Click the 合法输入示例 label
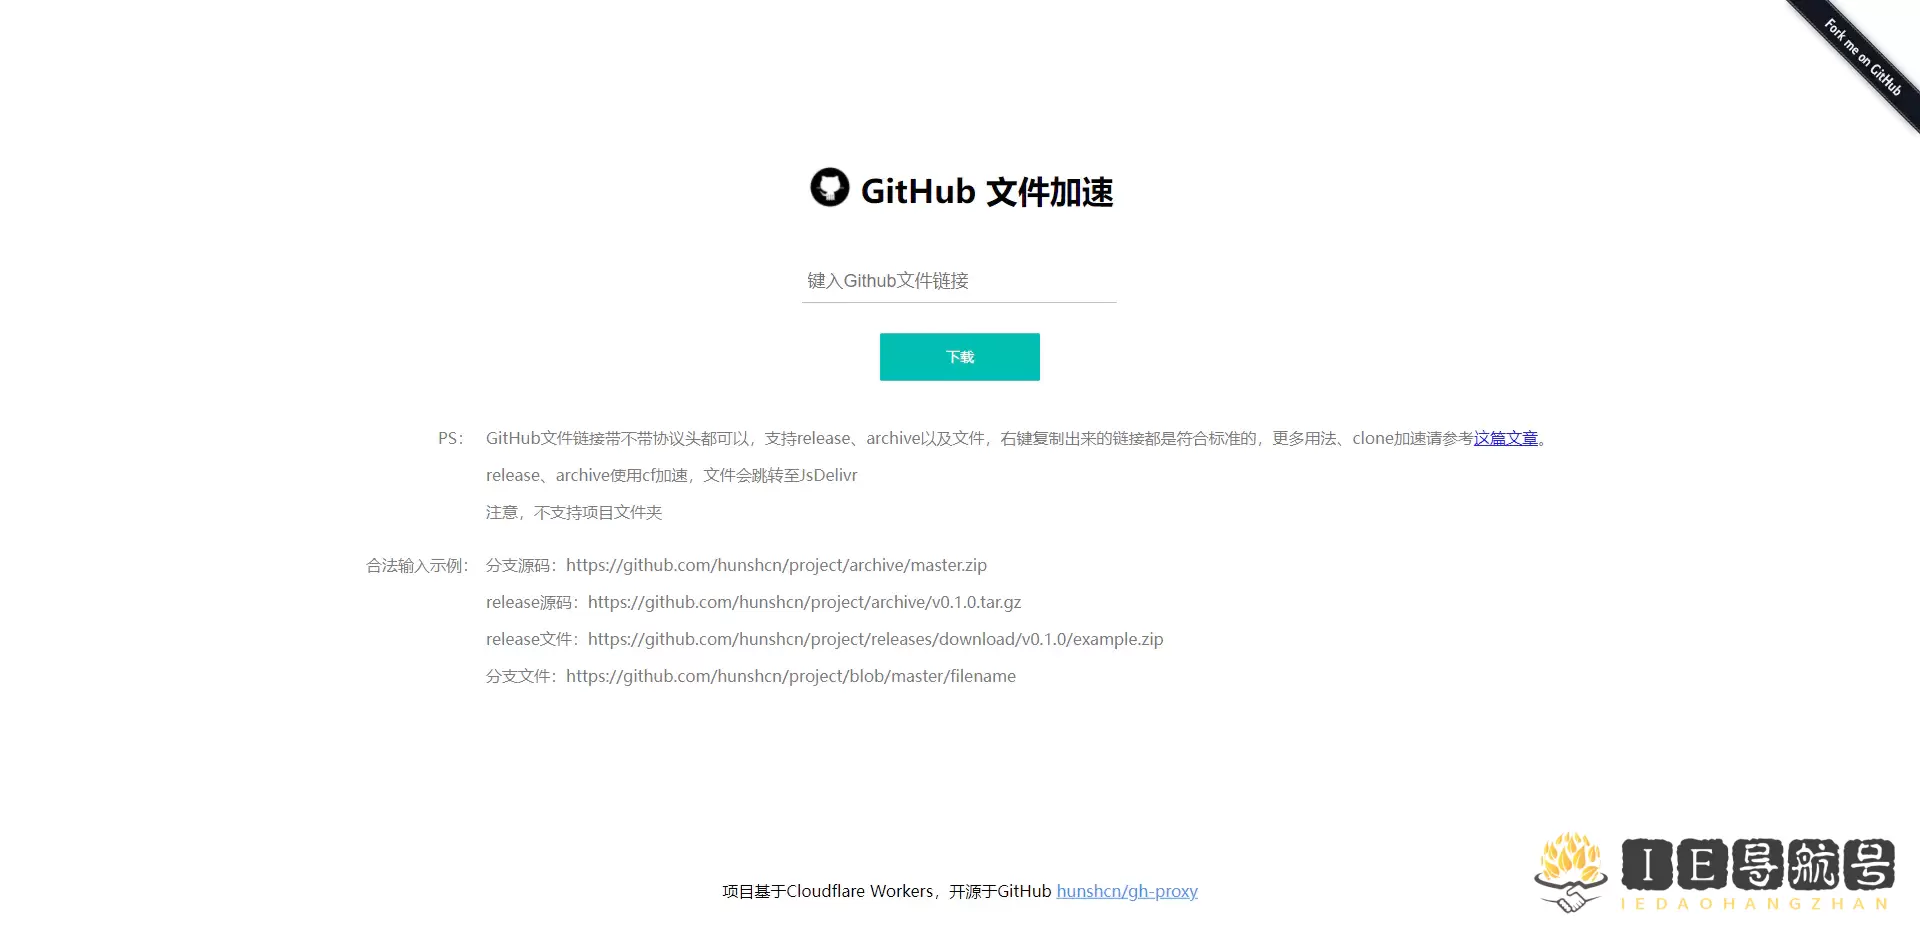The width and height of the screenshot is (1920, 937). 418,565
